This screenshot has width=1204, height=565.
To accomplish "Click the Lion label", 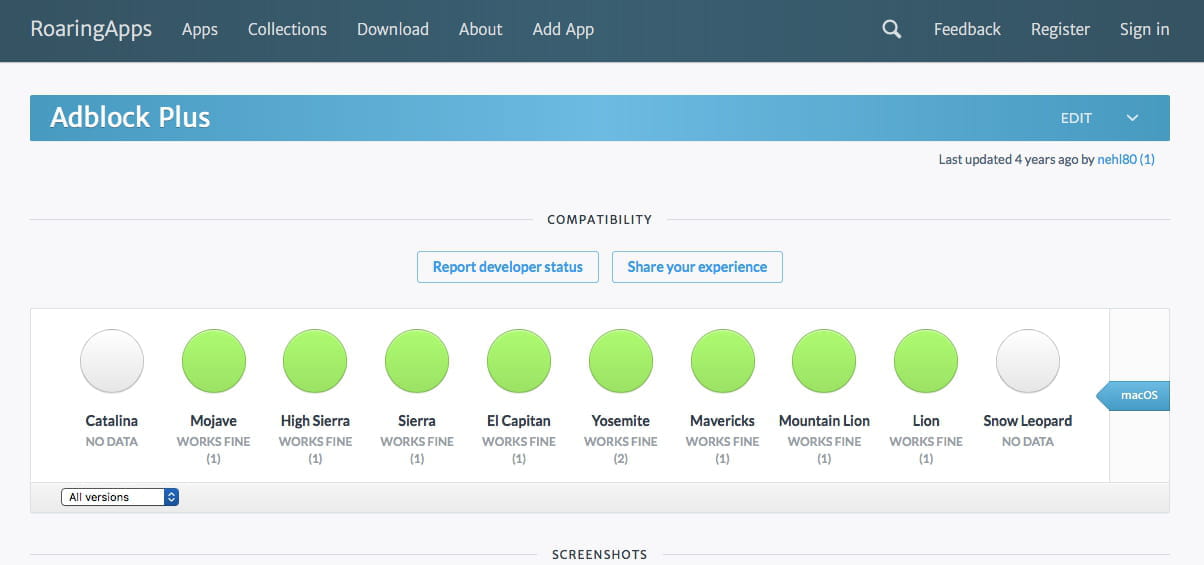I will coord(926,421).
